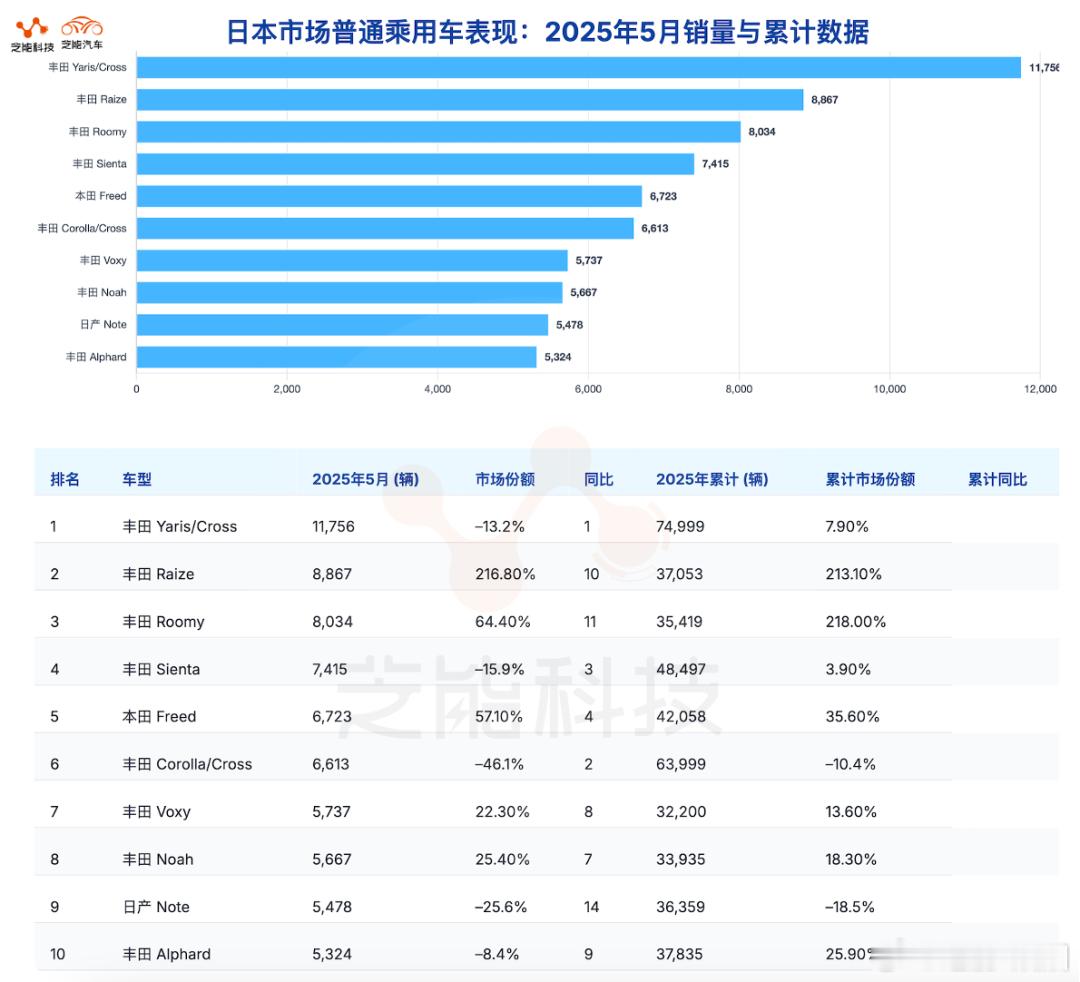
Task: Click the 2025年5月 (辆) column header
Action: coord(366,479)
